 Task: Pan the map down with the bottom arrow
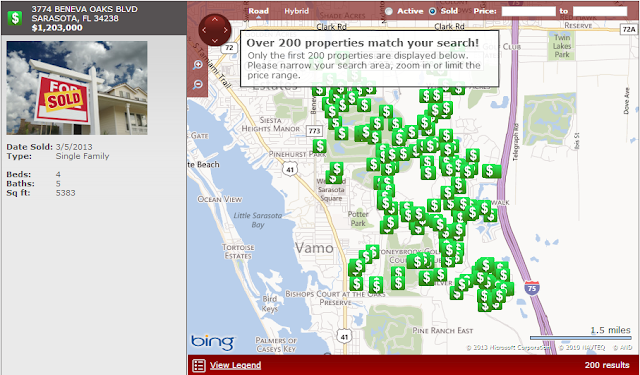click(215, 40)
